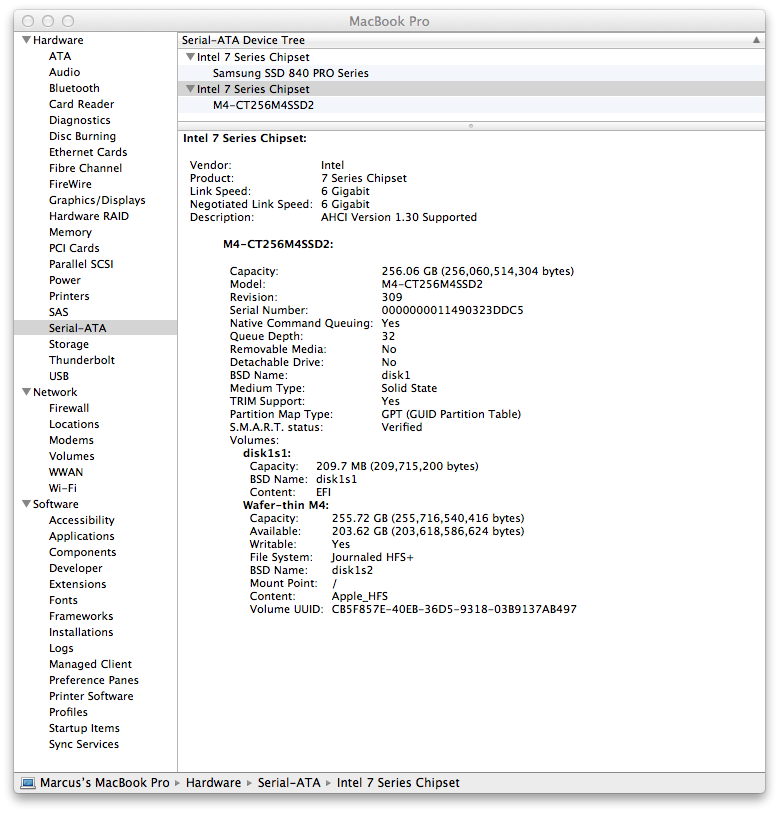Click the pane split divider handle dot
Image resolution: width=779 pixels, height=813 pixels.
click(x=471, y=125)
